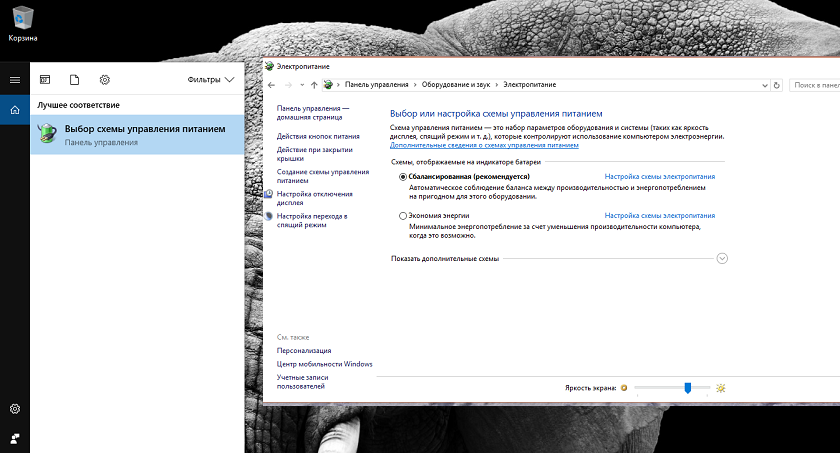The image size is (840, 453).
Task: Open Действия кнопок питания link
Action: tap(318, 136)
